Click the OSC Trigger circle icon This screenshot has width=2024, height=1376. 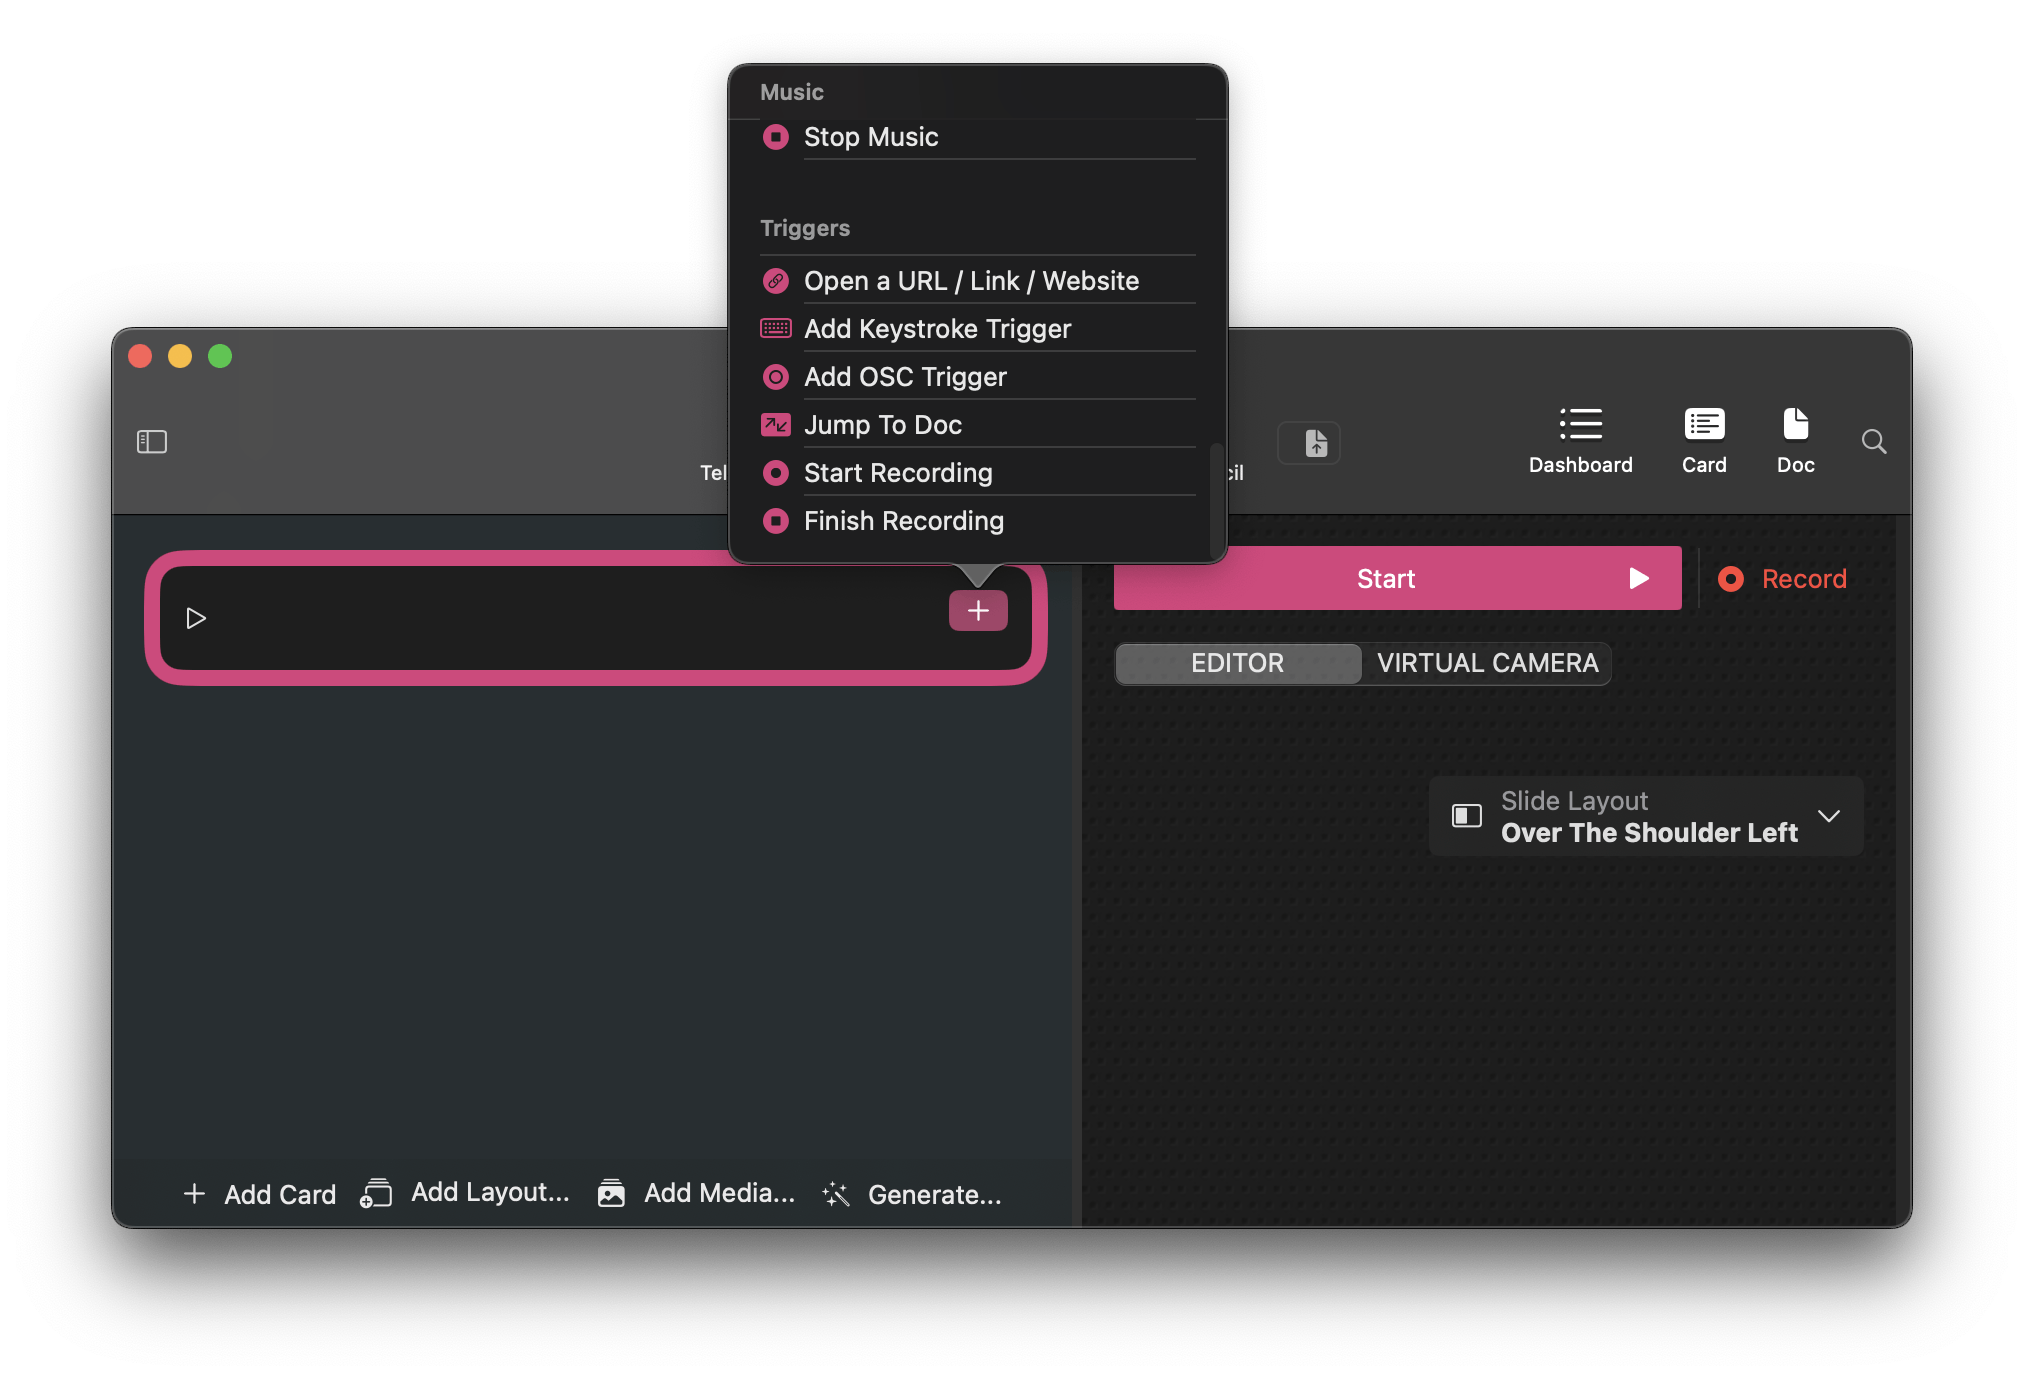776,377
